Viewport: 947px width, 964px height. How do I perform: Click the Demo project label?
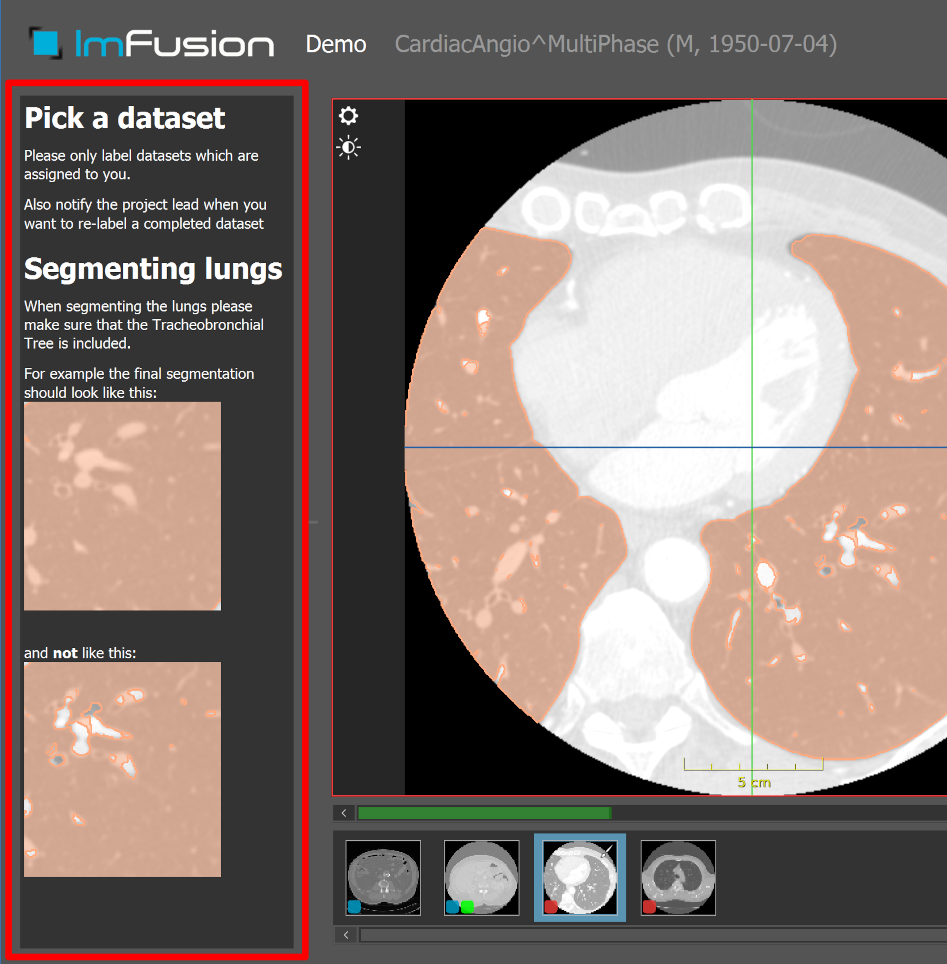336,44
